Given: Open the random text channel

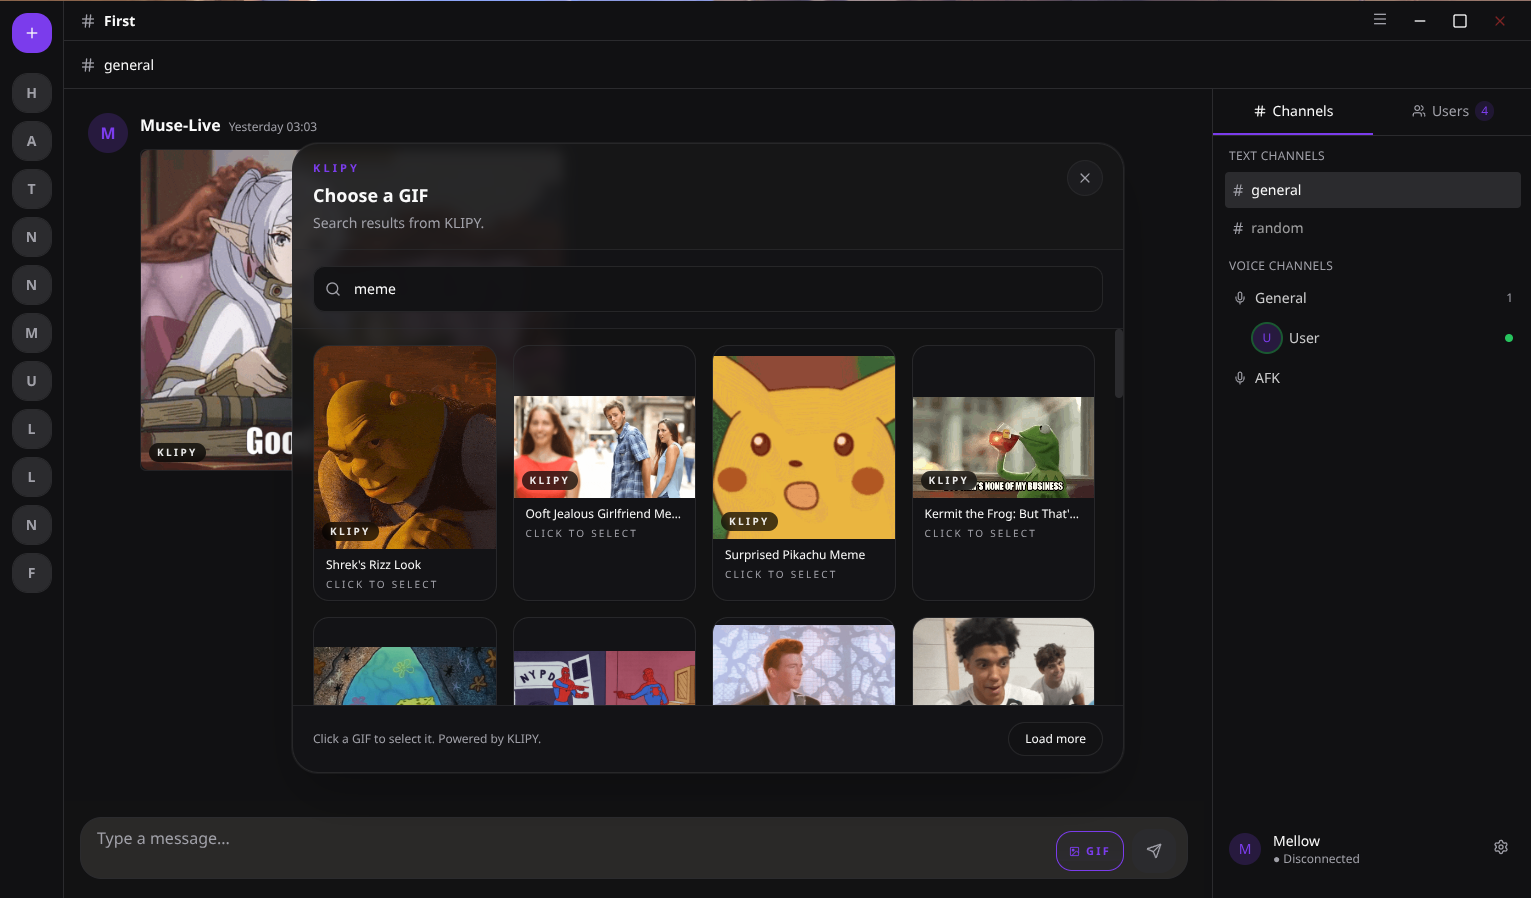Looking at the screenshot, I should pos(1277,228).
